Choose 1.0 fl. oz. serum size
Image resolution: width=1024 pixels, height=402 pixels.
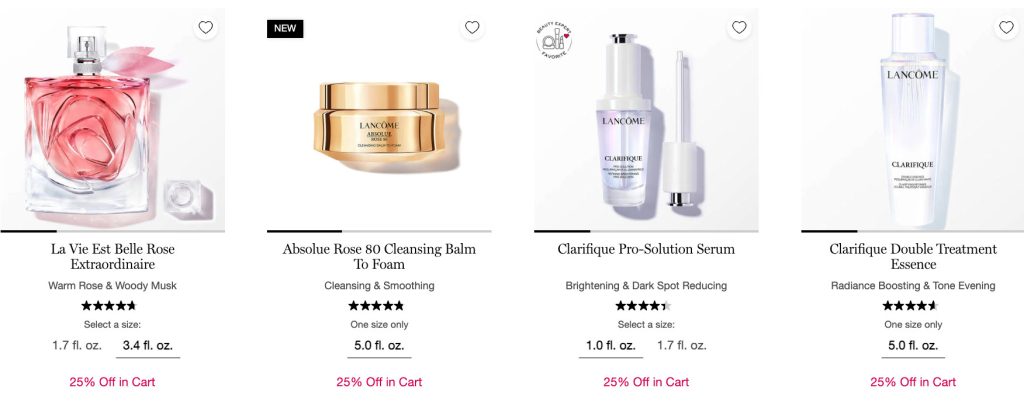point(611,346)
